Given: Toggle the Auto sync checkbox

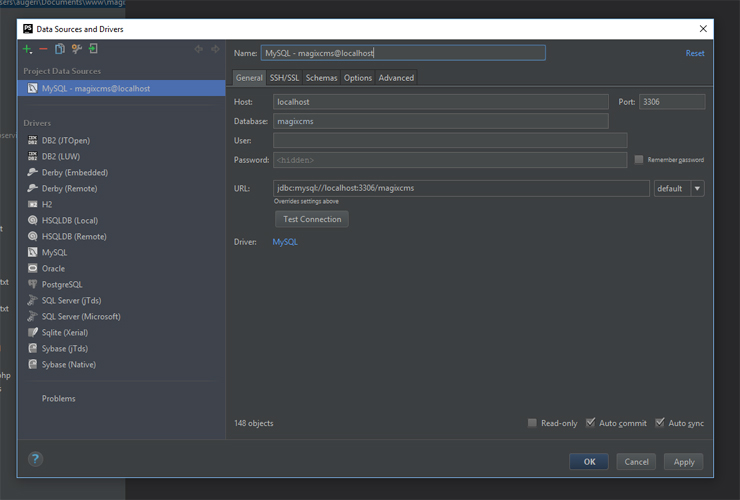Looking at the screenshot, I should (x=660, y=423).
